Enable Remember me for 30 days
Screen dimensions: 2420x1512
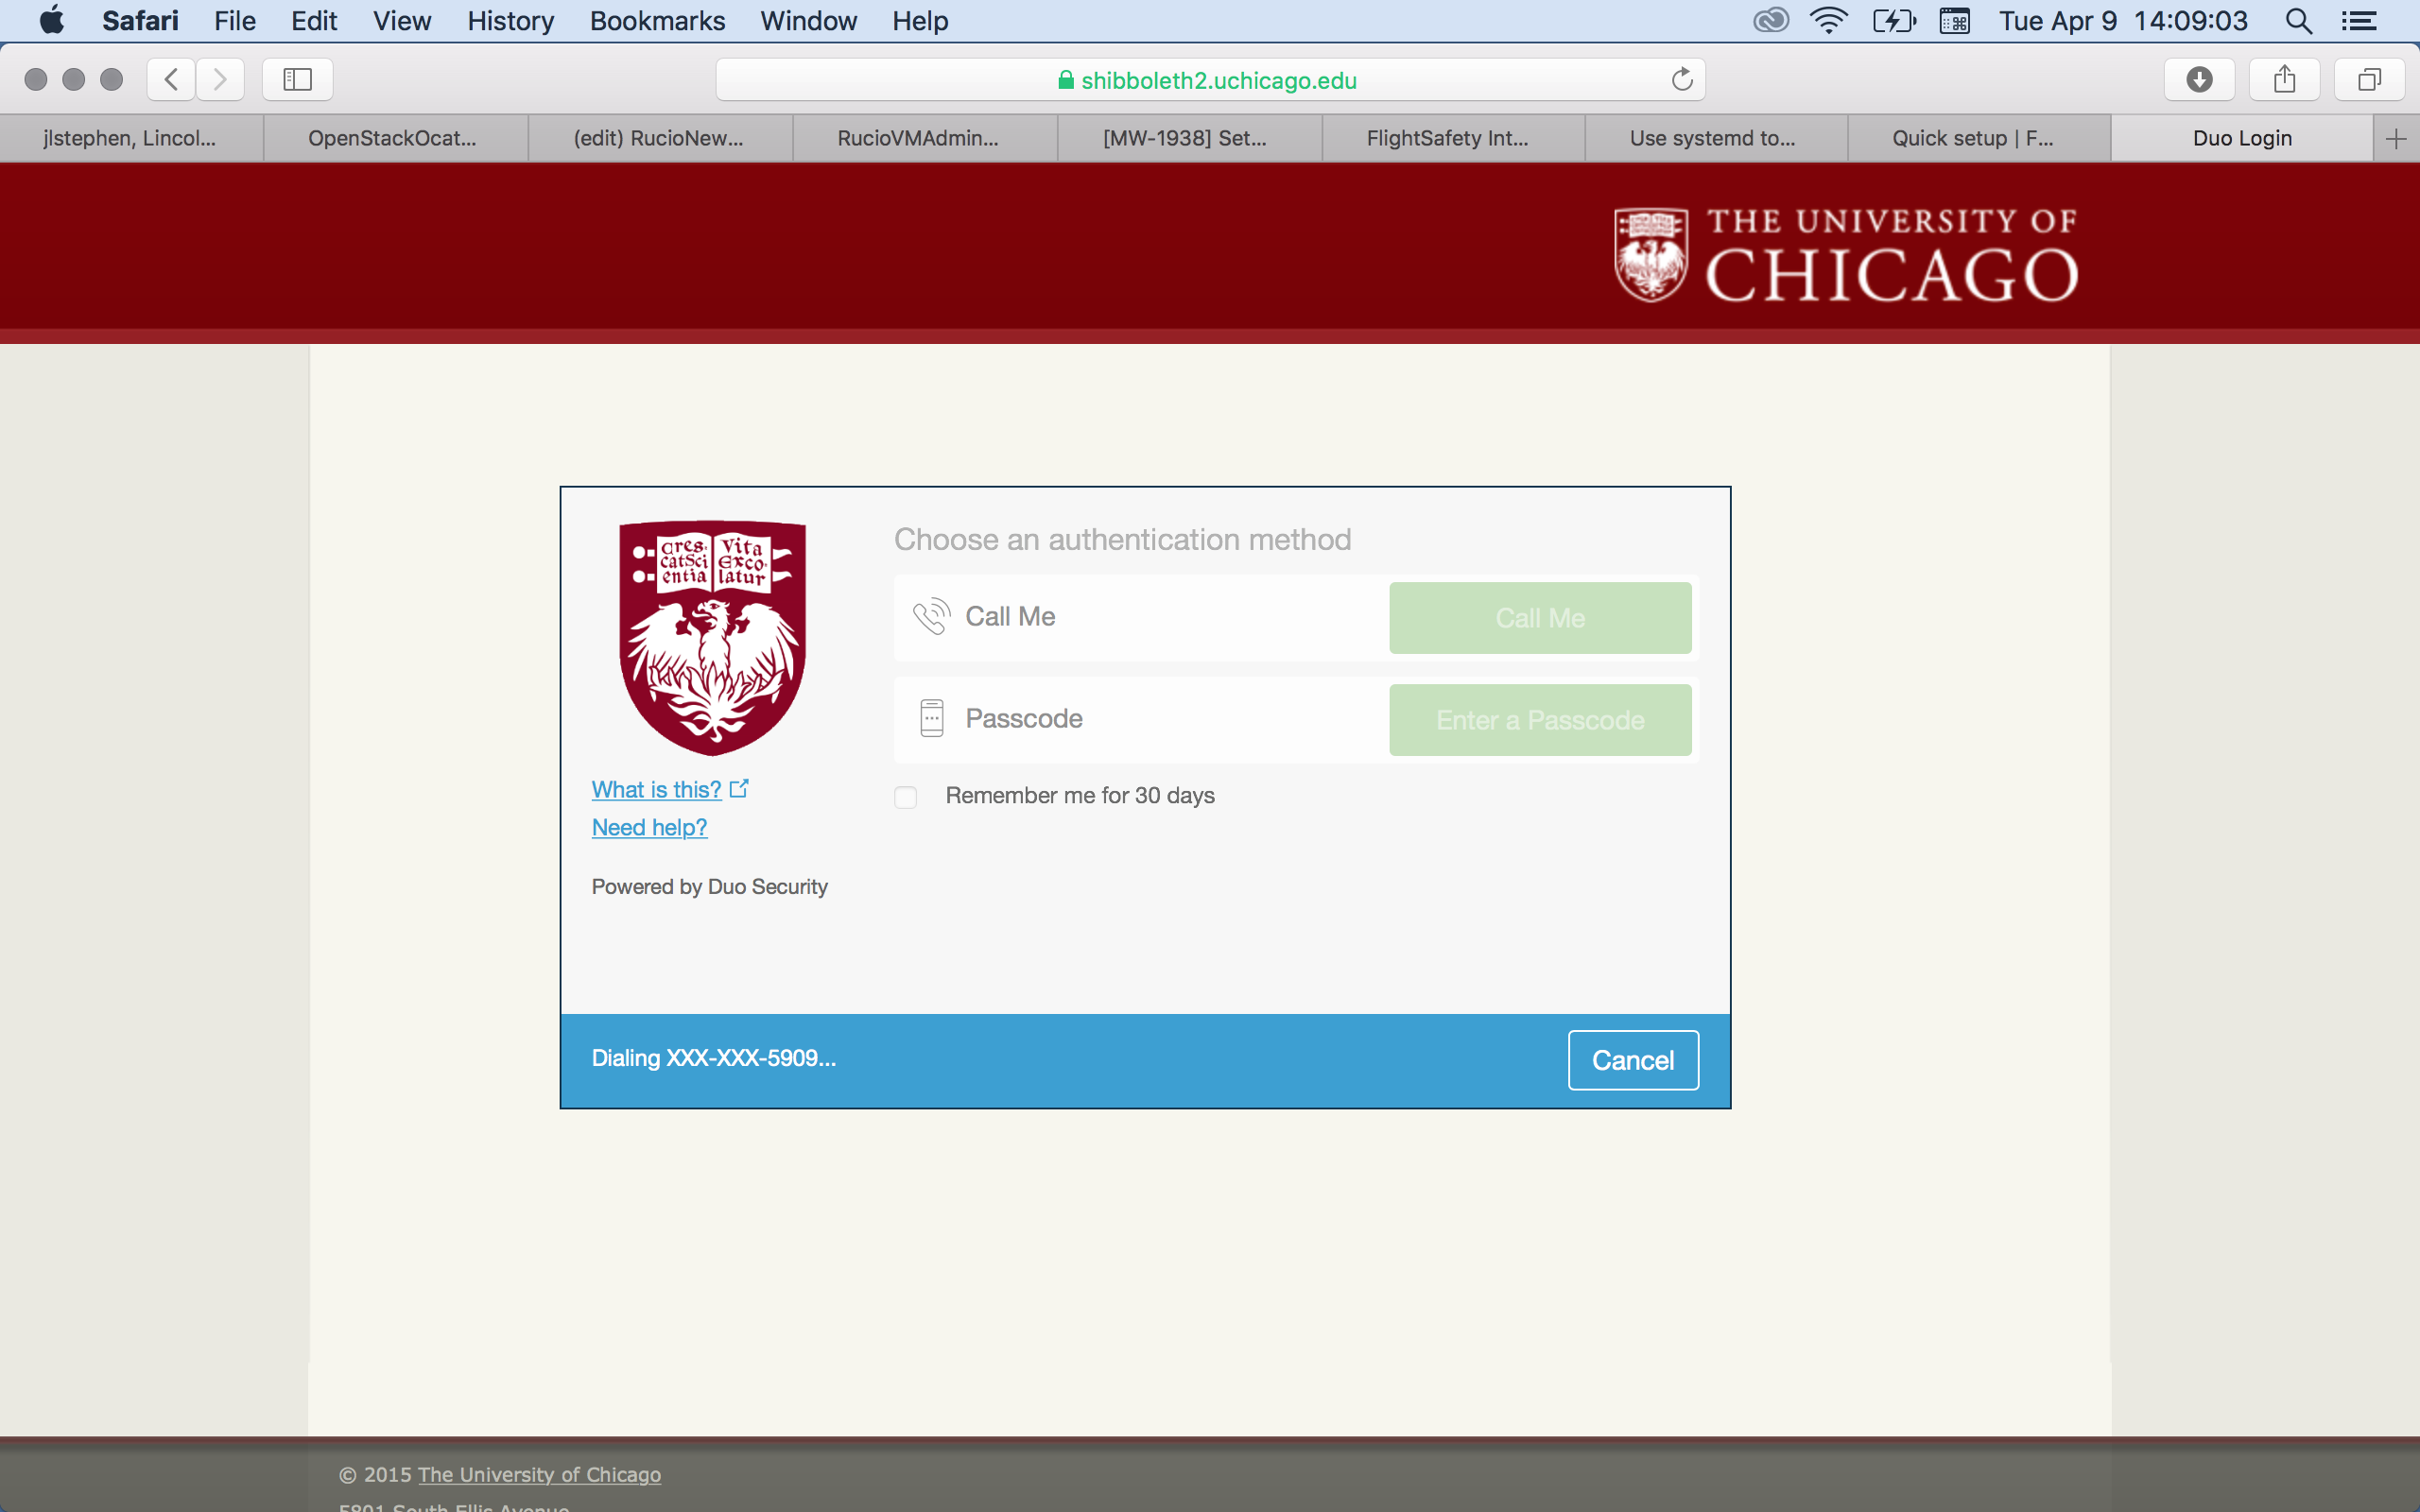point(905,797)
